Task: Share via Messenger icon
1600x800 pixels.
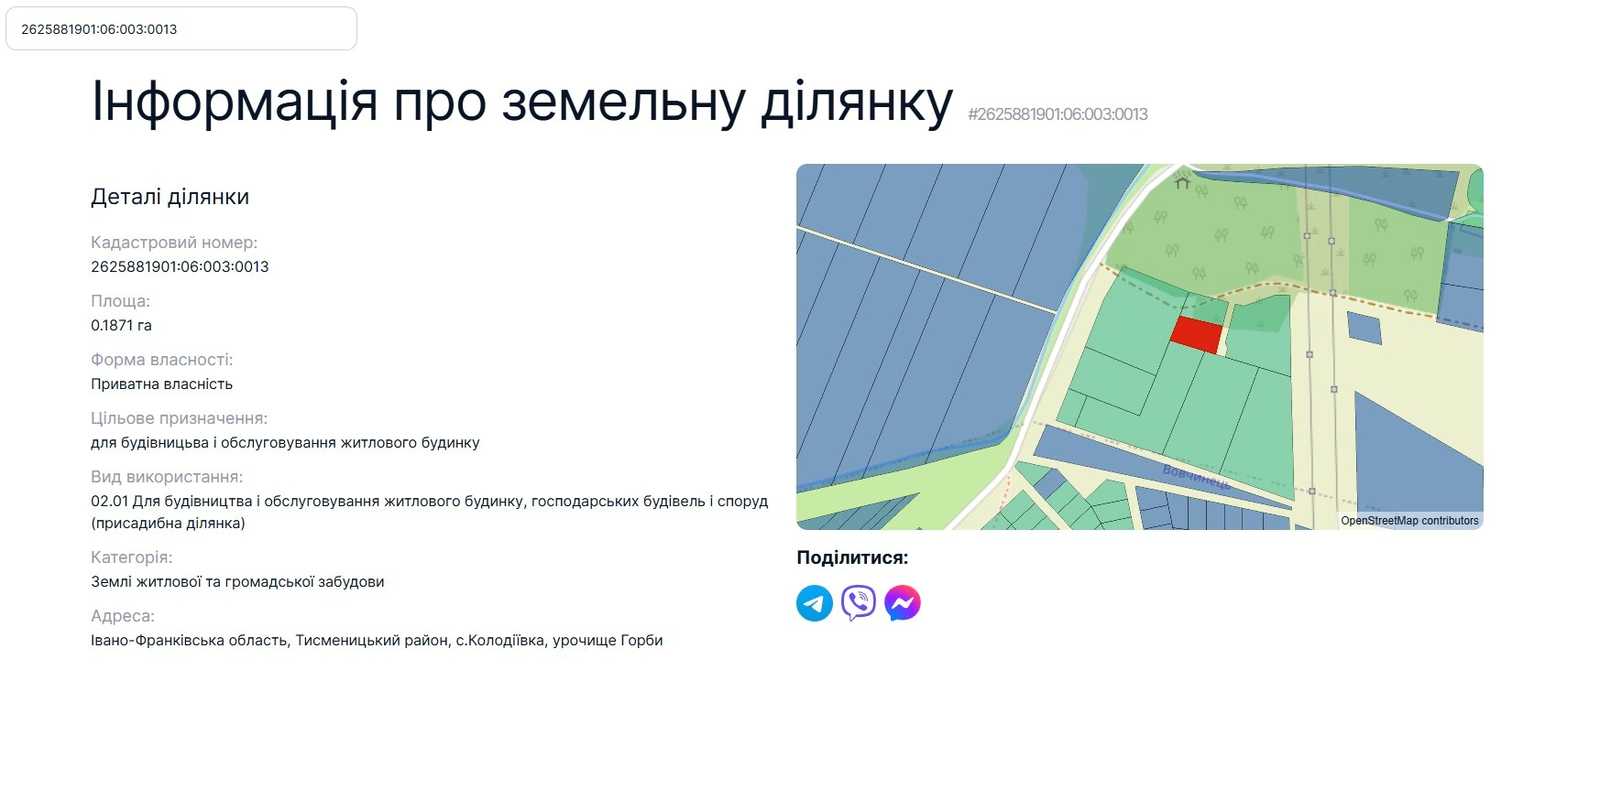Action: click(902, 603)
